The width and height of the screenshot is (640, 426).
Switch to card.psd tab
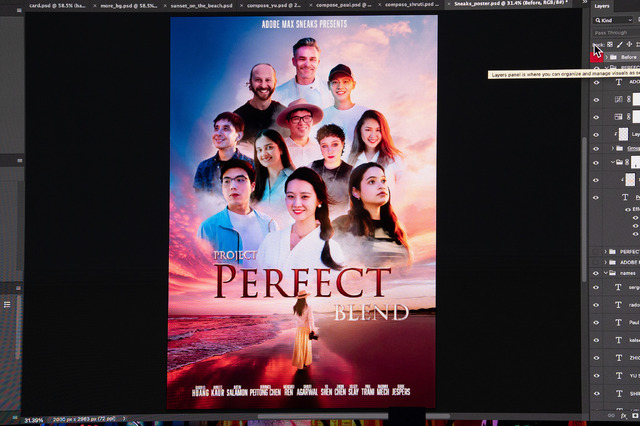pyautogui.click(x=57, y=5)
